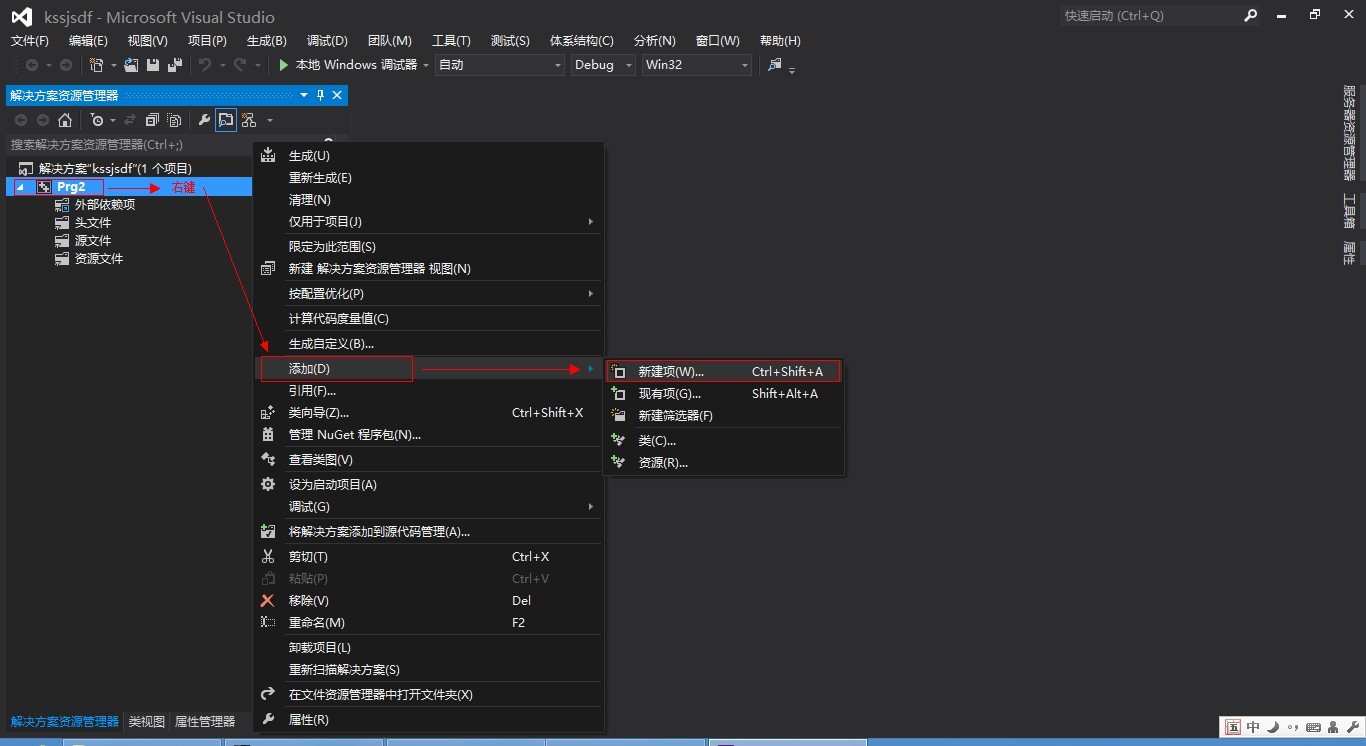1366x746 pixels.
Task: Open the debugger selection dropdown arrow
Action: point(426,66)
